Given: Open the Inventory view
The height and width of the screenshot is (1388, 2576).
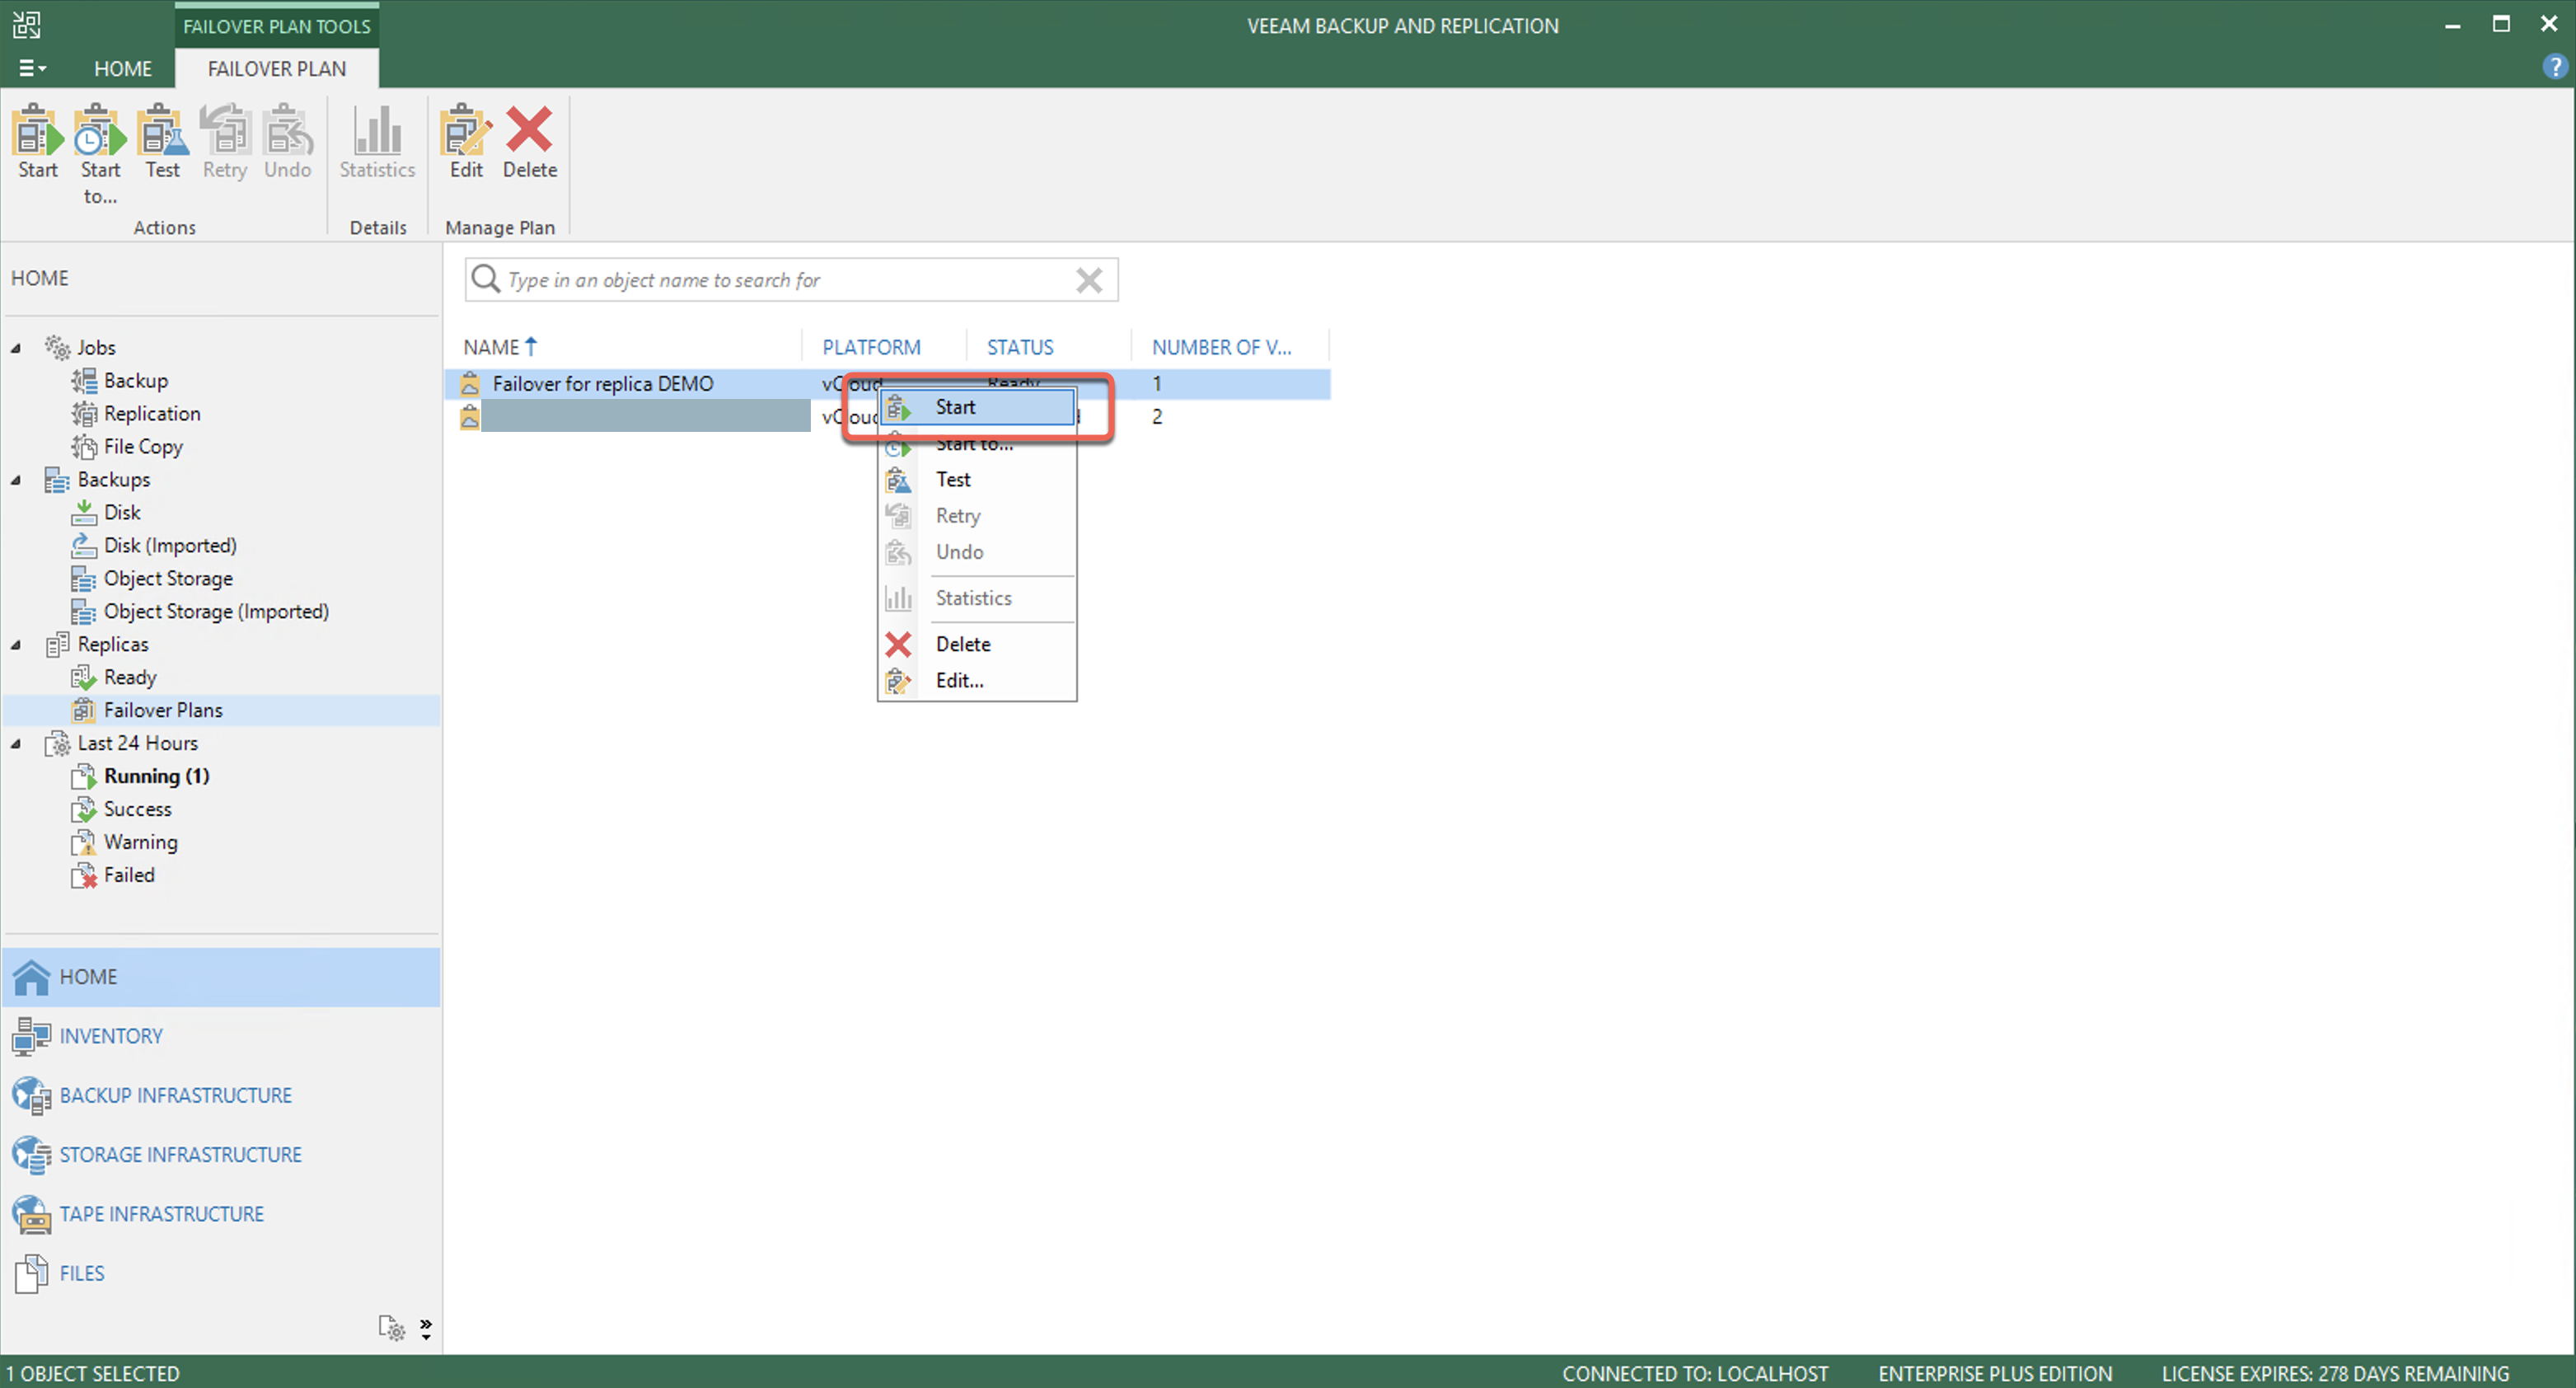Looking at the screenshot, I should 110,1036.
